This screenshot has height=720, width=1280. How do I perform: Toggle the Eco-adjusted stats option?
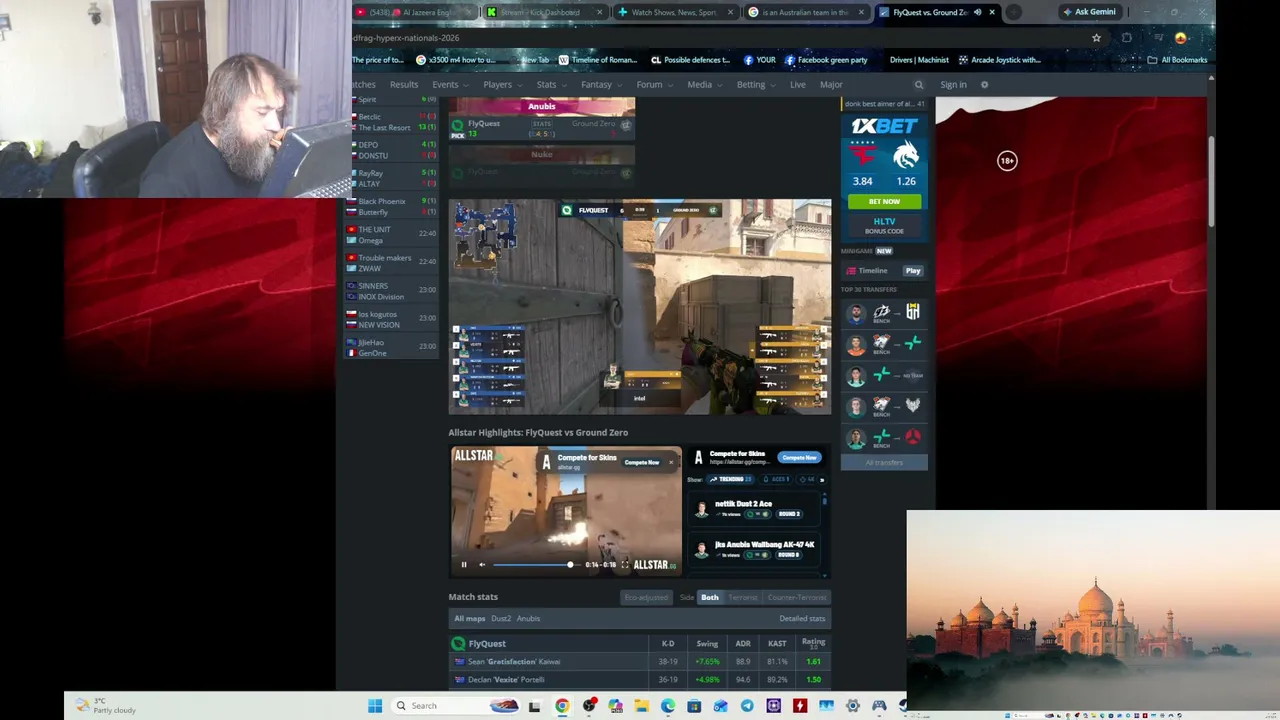click(x=646, y=597)
